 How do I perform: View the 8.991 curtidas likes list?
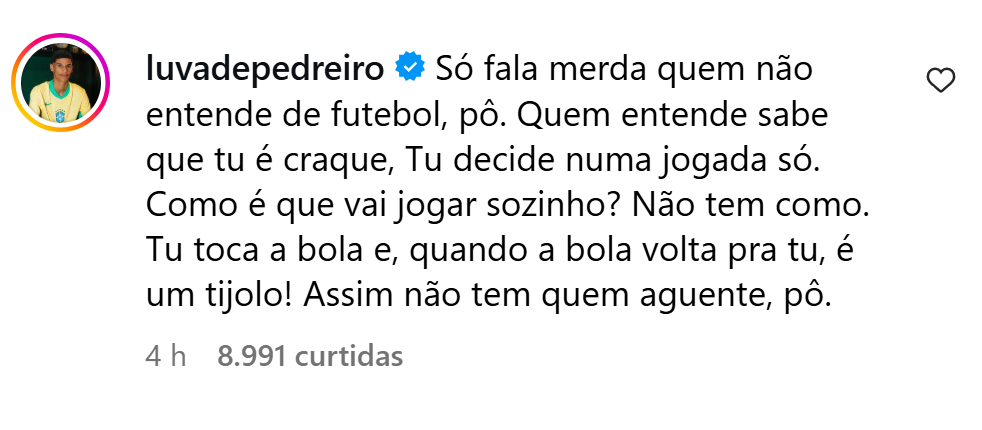point(310,356)
